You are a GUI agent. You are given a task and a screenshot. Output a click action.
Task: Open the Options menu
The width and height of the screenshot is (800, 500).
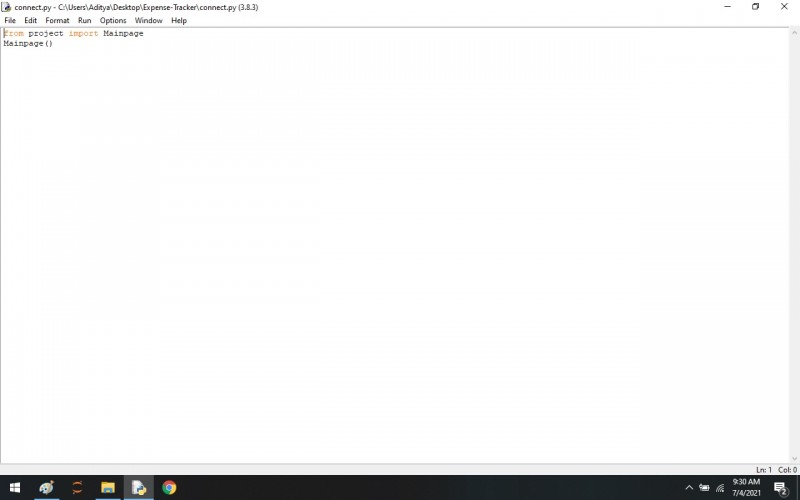[x=113, y=20]
